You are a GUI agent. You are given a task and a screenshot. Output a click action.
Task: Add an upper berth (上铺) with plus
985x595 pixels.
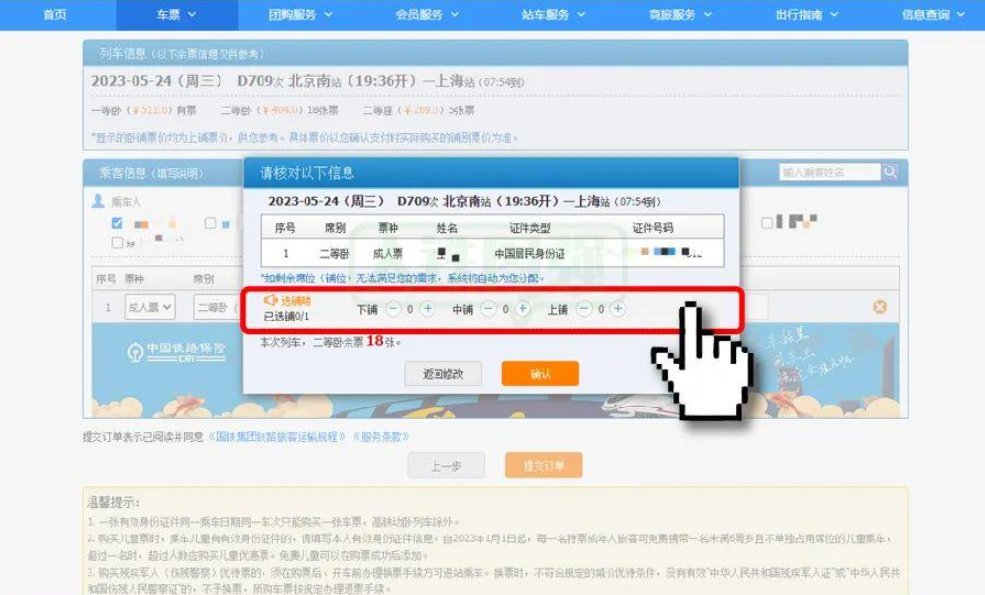tap(618, 309)
